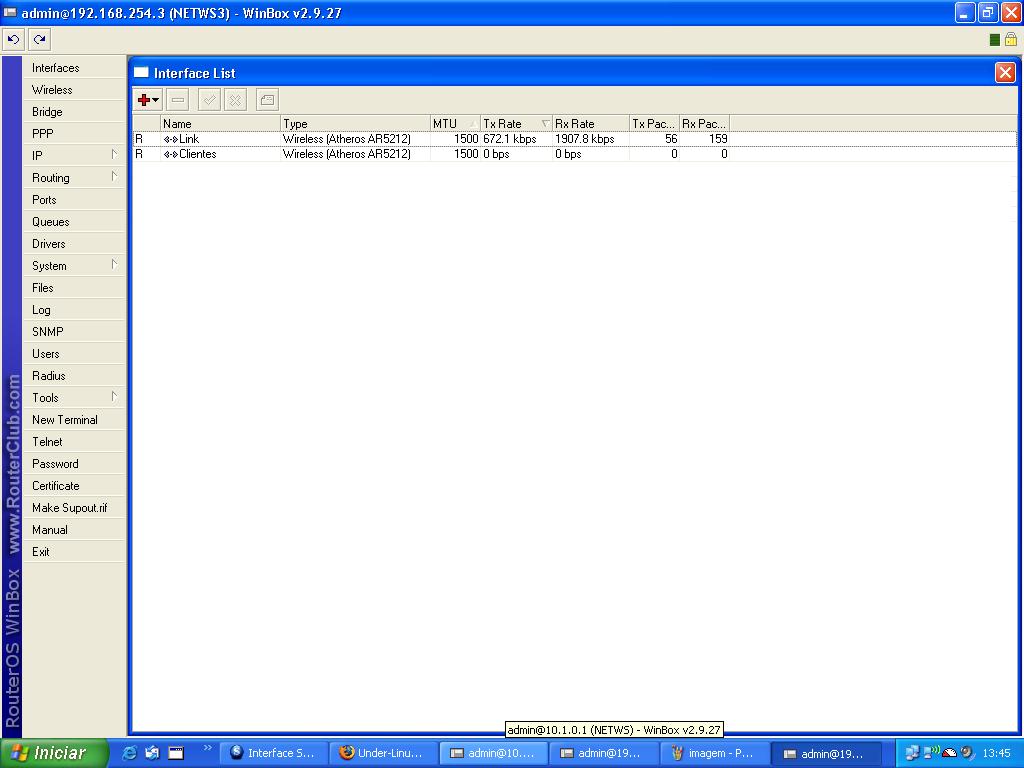1024x768 pixels.
Task: Open the Users menu item
Action: point(74,353)
